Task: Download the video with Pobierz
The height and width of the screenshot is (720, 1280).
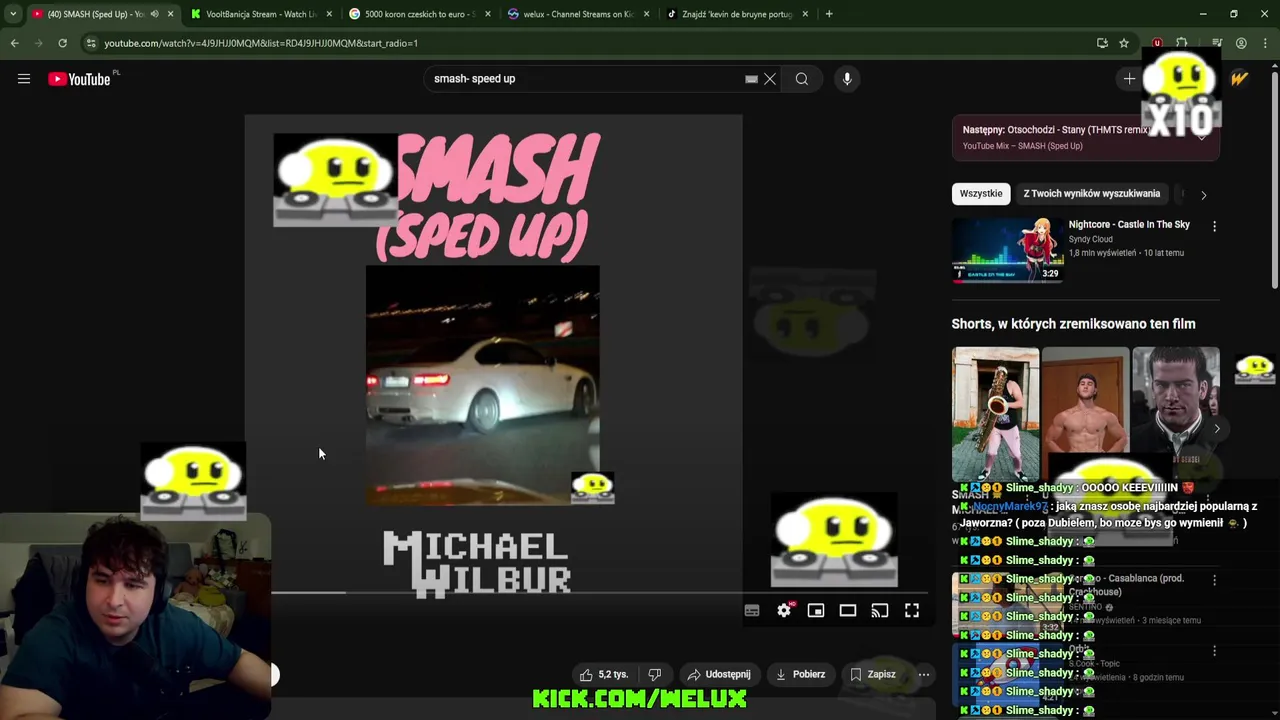Action: 800,674
